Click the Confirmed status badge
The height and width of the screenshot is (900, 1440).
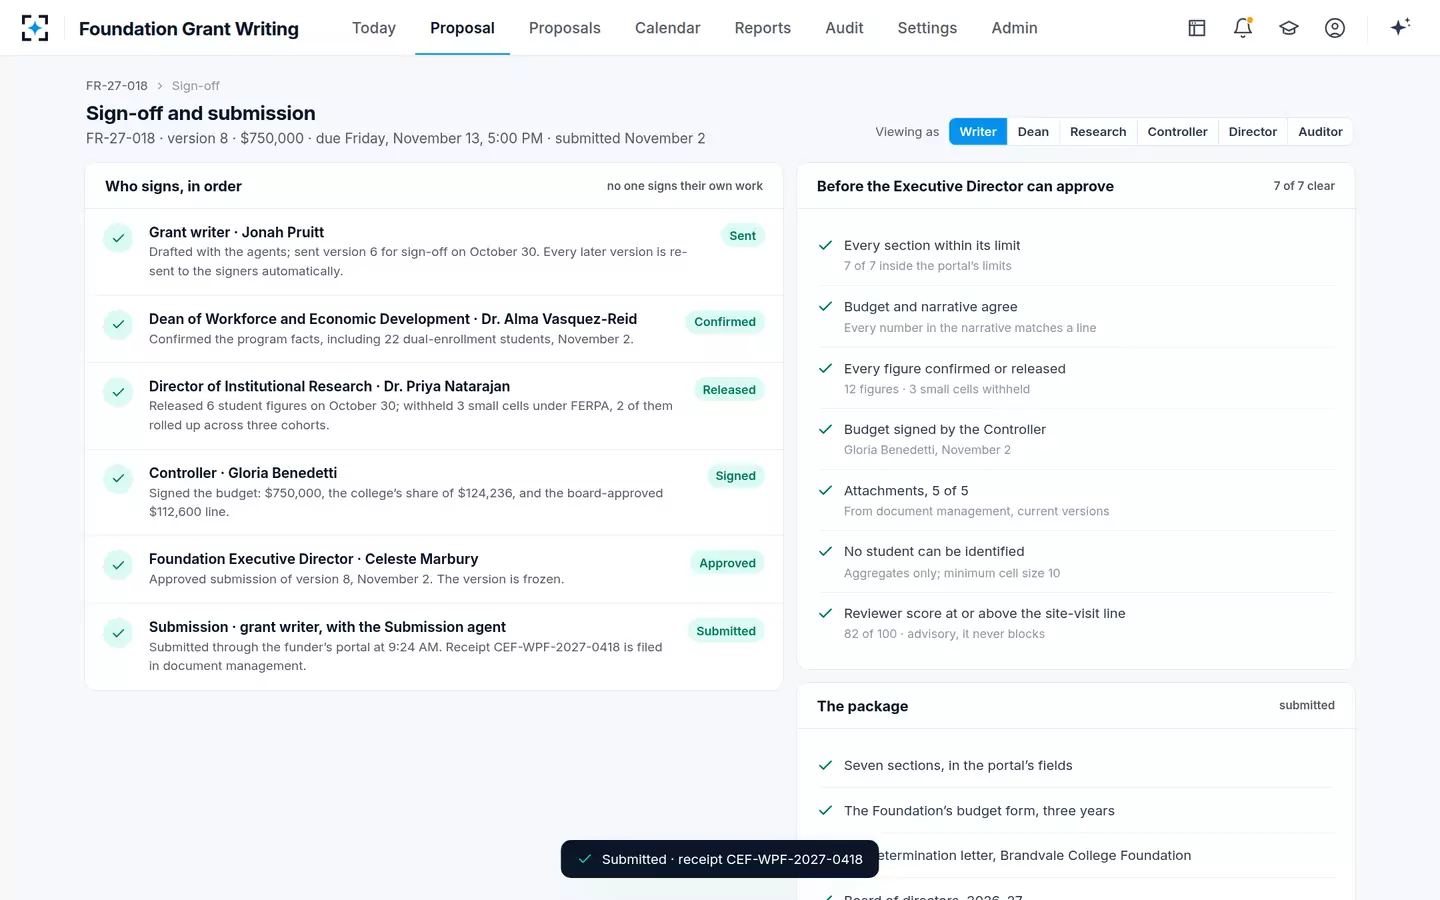[x=725, y=322]
